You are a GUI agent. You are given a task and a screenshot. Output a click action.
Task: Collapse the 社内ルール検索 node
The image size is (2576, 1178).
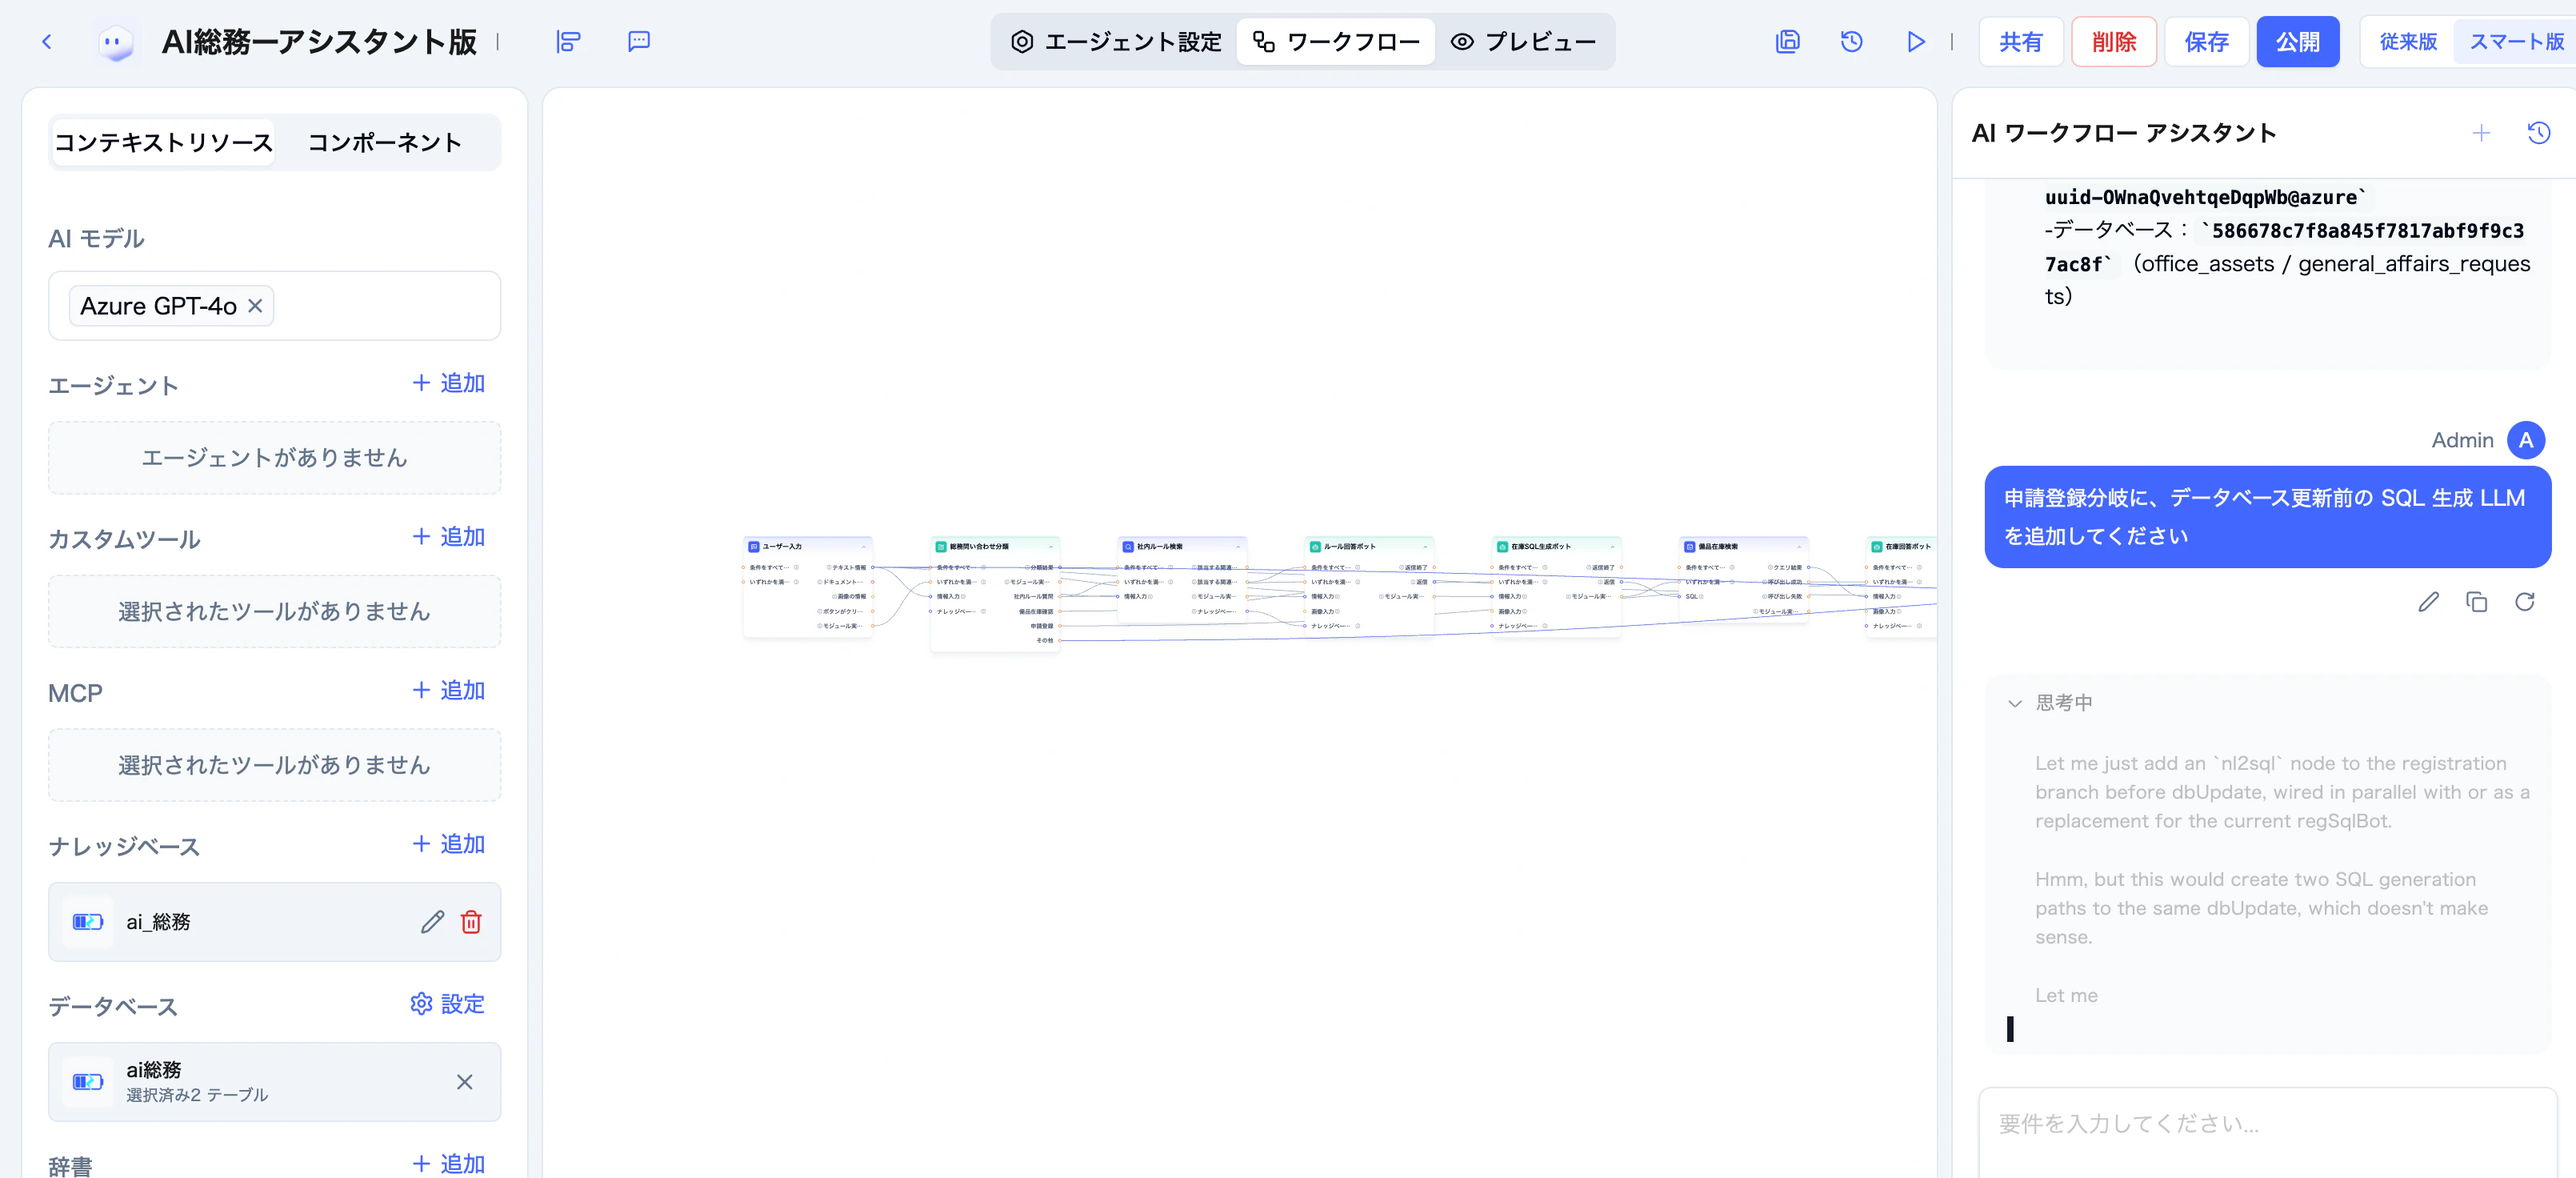click(x=1237, y=547)
